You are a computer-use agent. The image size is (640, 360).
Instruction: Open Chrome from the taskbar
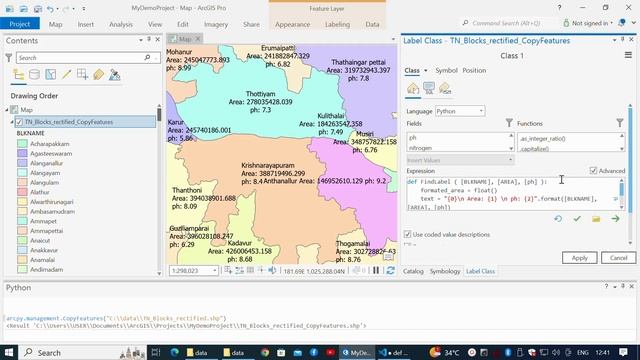tap(265, 352)
